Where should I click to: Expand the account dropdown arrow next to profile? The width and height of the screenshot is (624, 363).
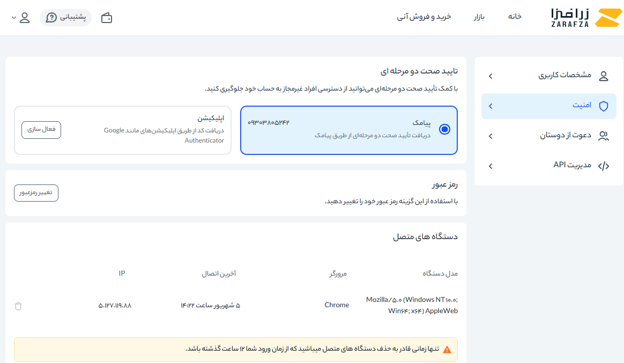(x=14, y=18)
